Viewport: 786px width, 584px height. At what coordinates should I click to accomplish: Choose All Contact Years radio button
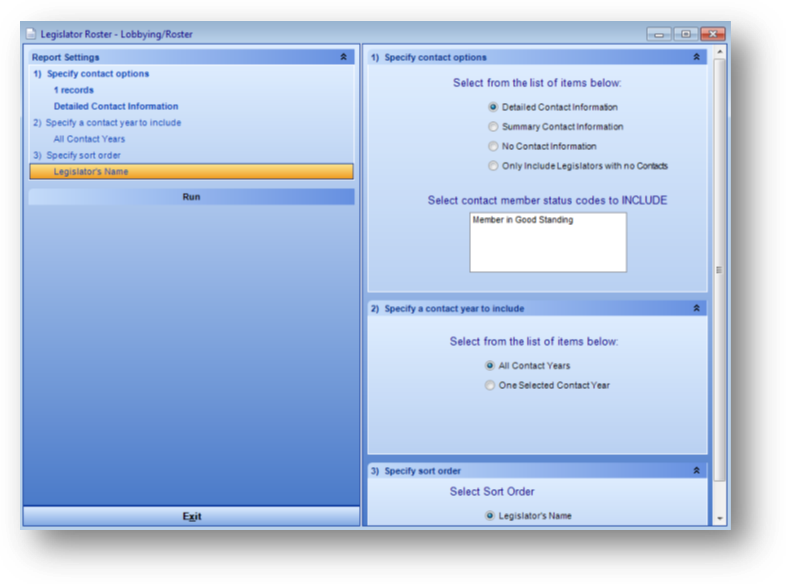[x=490, y=366]
